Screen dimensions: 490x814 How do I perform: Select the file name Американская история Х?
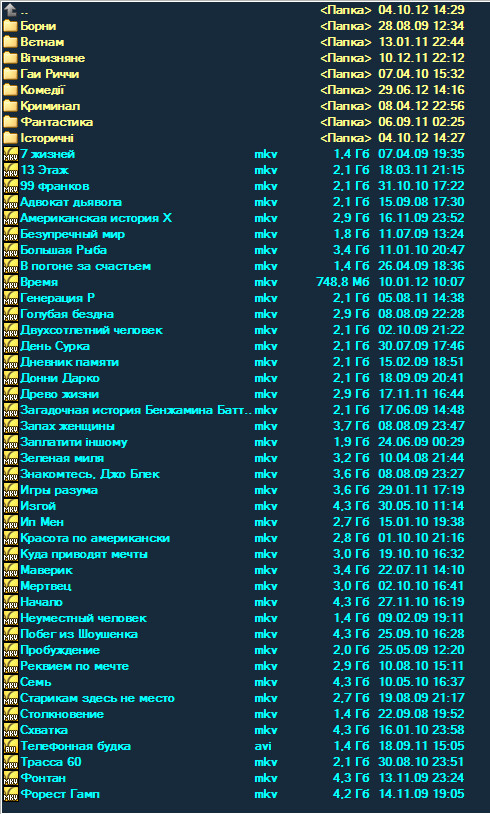pos(96,219)
